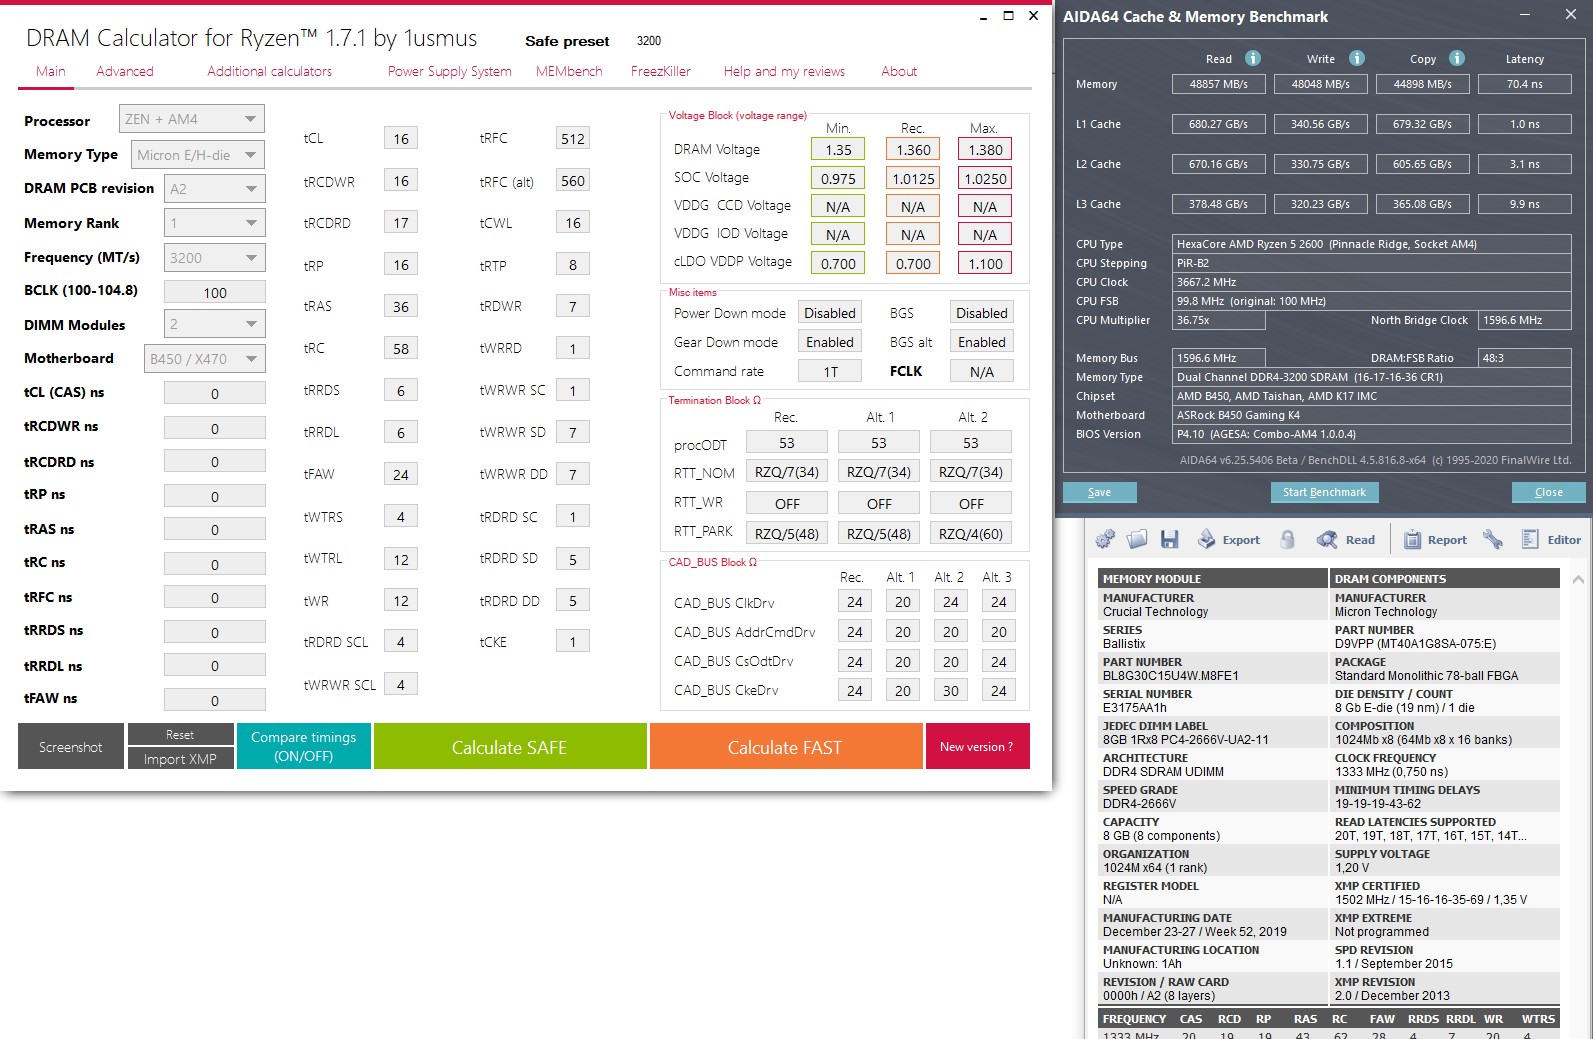Click the CAD_BUS CkeDrv Alt. 2 value 30
Image resolution: width=1593 pixels, height=1039 pixels.
951,690
